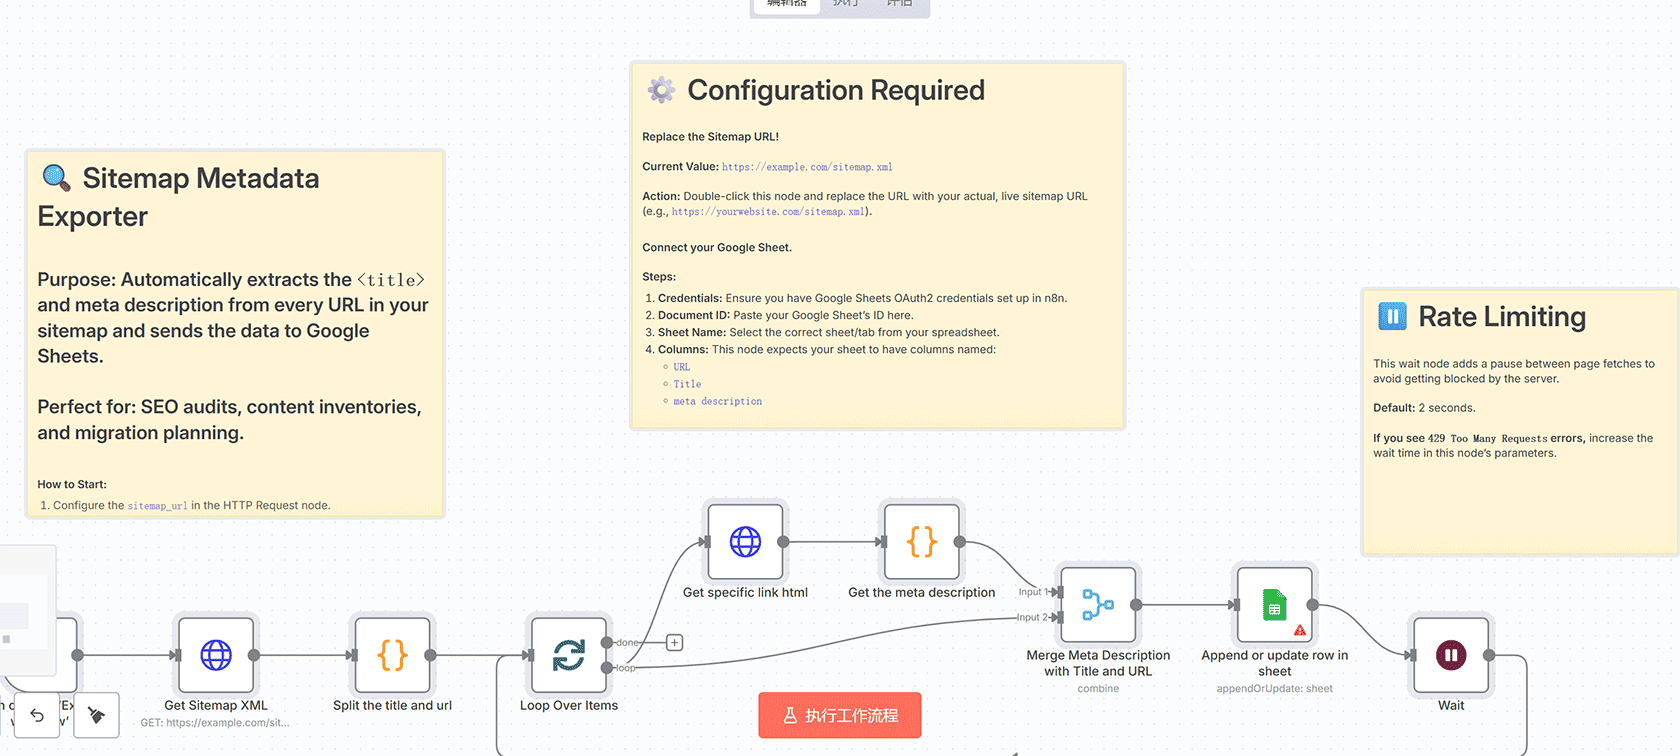Viewport: 1680px width, 756px height.
Task: Open the Append or update row in sheet node
Action: point(1274,605)
